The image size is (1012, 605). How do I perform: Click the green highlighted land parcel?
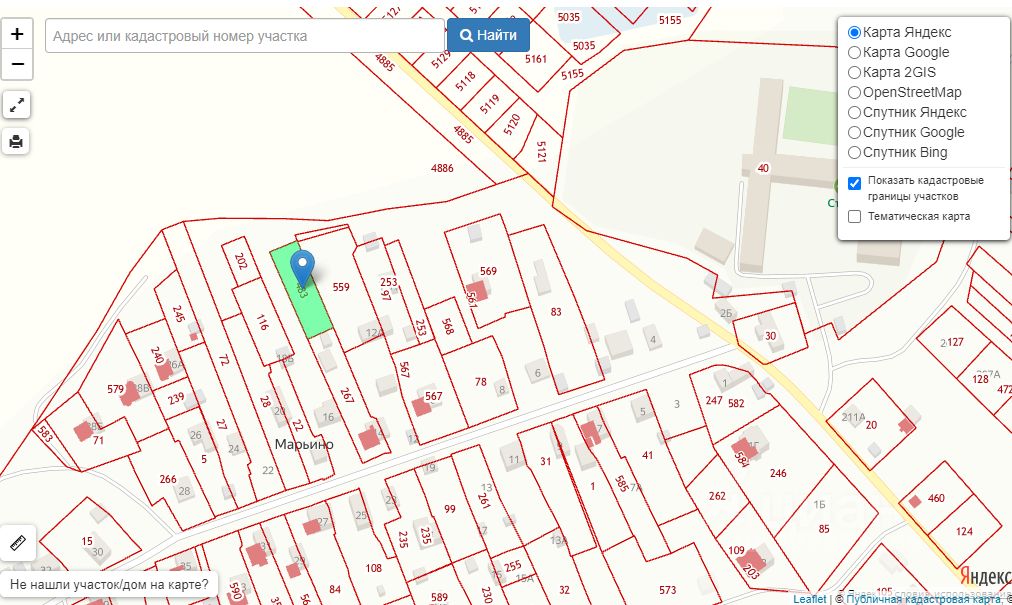(x=310, y=310)
